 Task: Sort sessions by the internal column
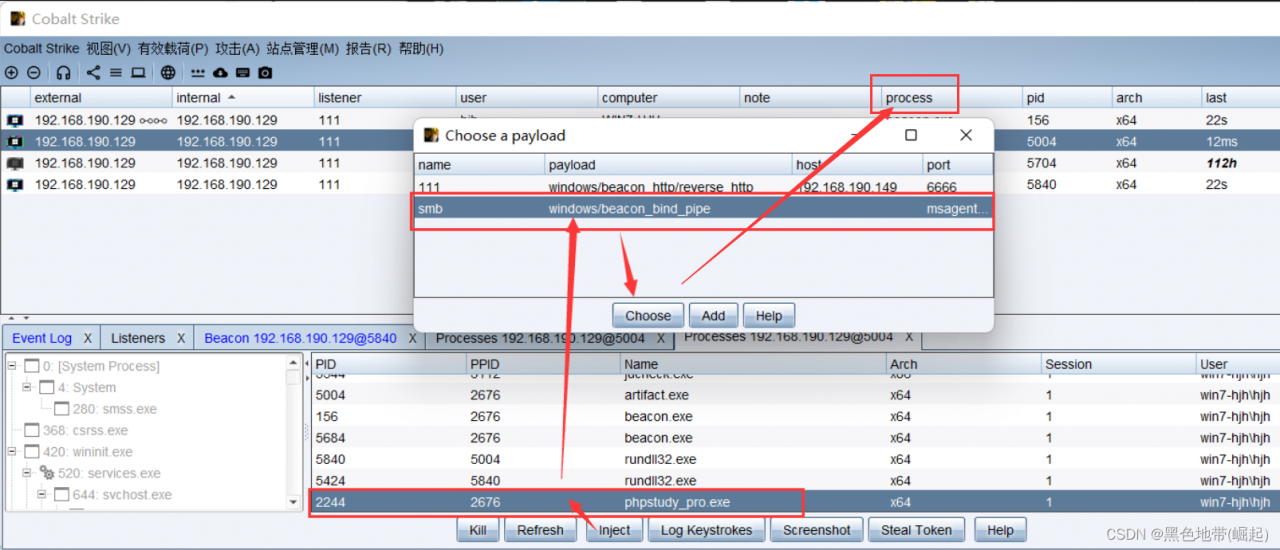tap(242, 98)
